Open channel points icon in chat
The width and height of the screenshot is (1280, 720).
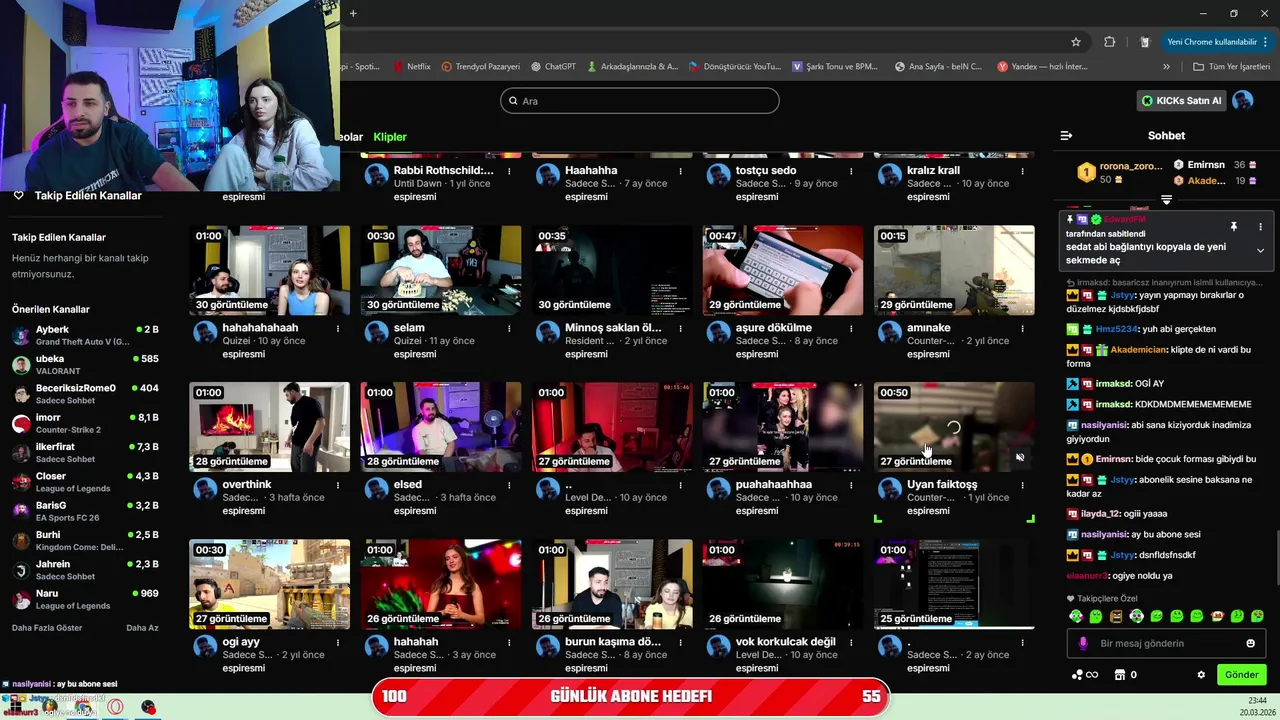tap(1084, 675)
